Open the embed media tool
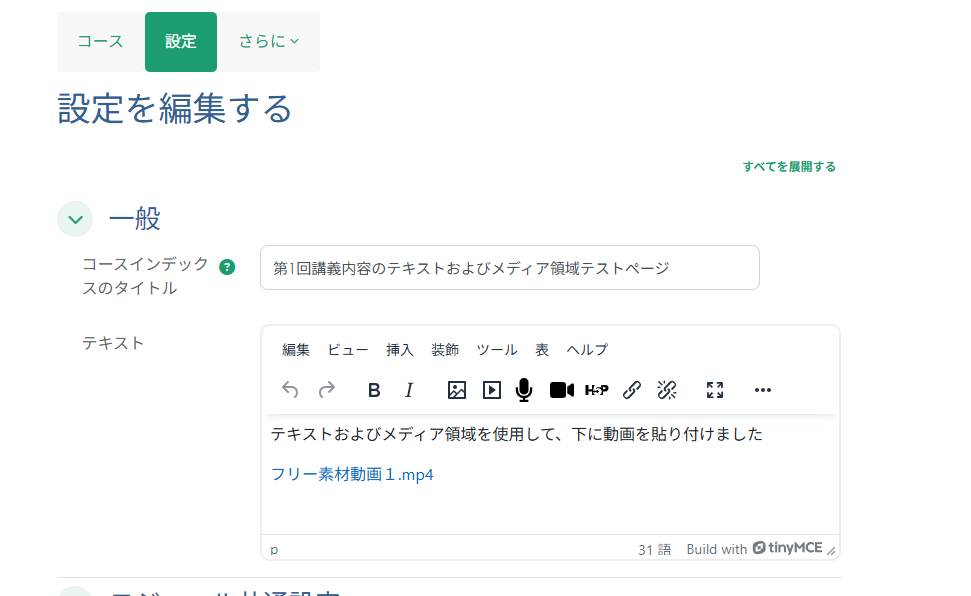Viewport: 971px width, 596px height. pos(491,390)
